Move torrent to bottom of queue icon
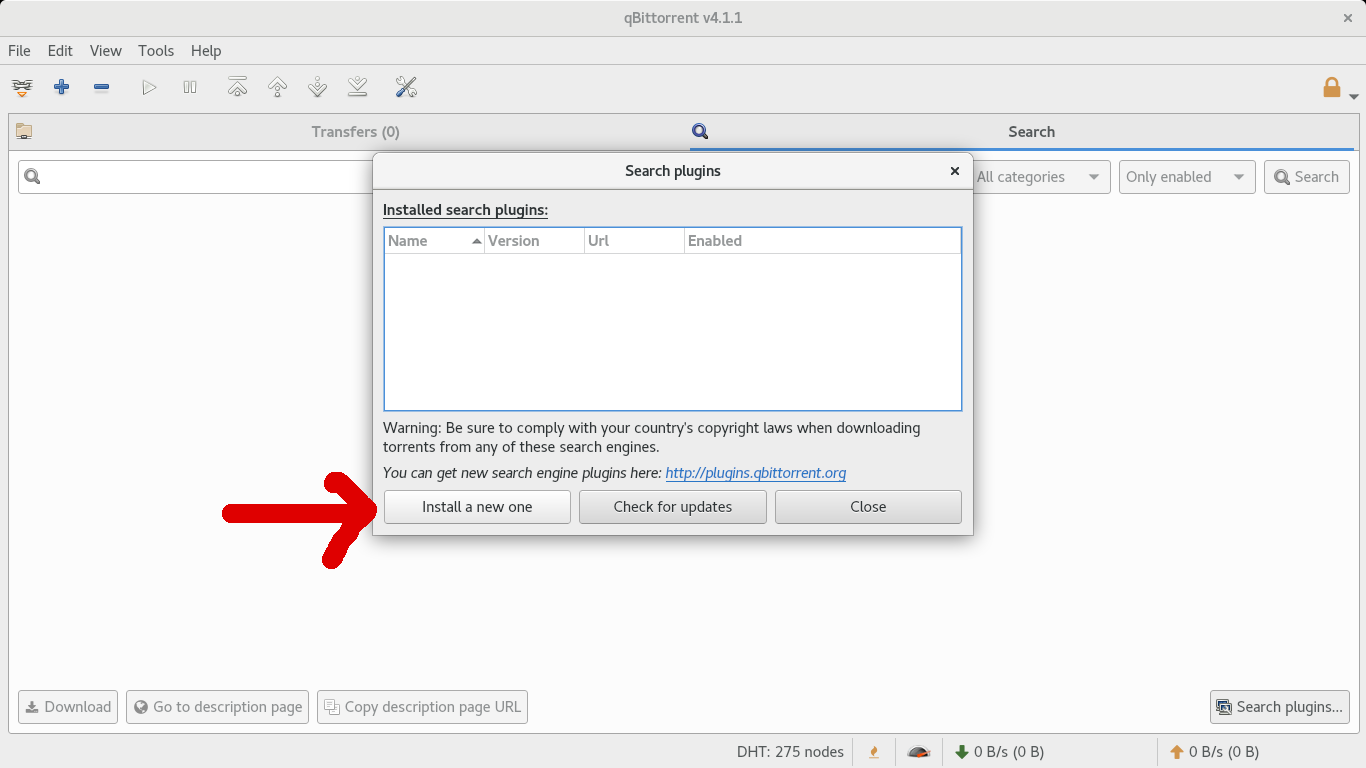Screen dimensions: 1366x768 point(358,88)
